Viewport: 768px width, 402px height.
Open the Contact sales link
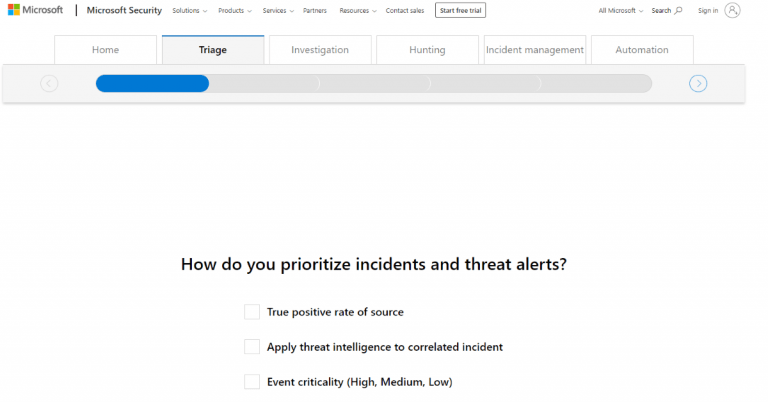[405, 11]
